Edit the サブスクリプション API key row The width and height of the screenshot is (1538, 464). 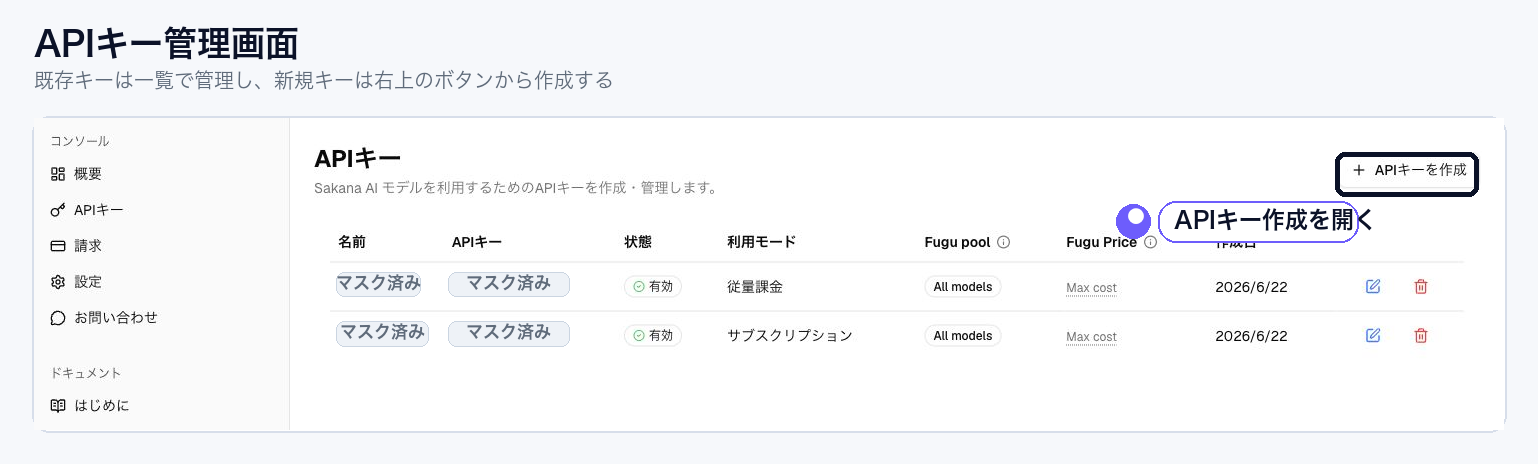(x=1373, y=335)
